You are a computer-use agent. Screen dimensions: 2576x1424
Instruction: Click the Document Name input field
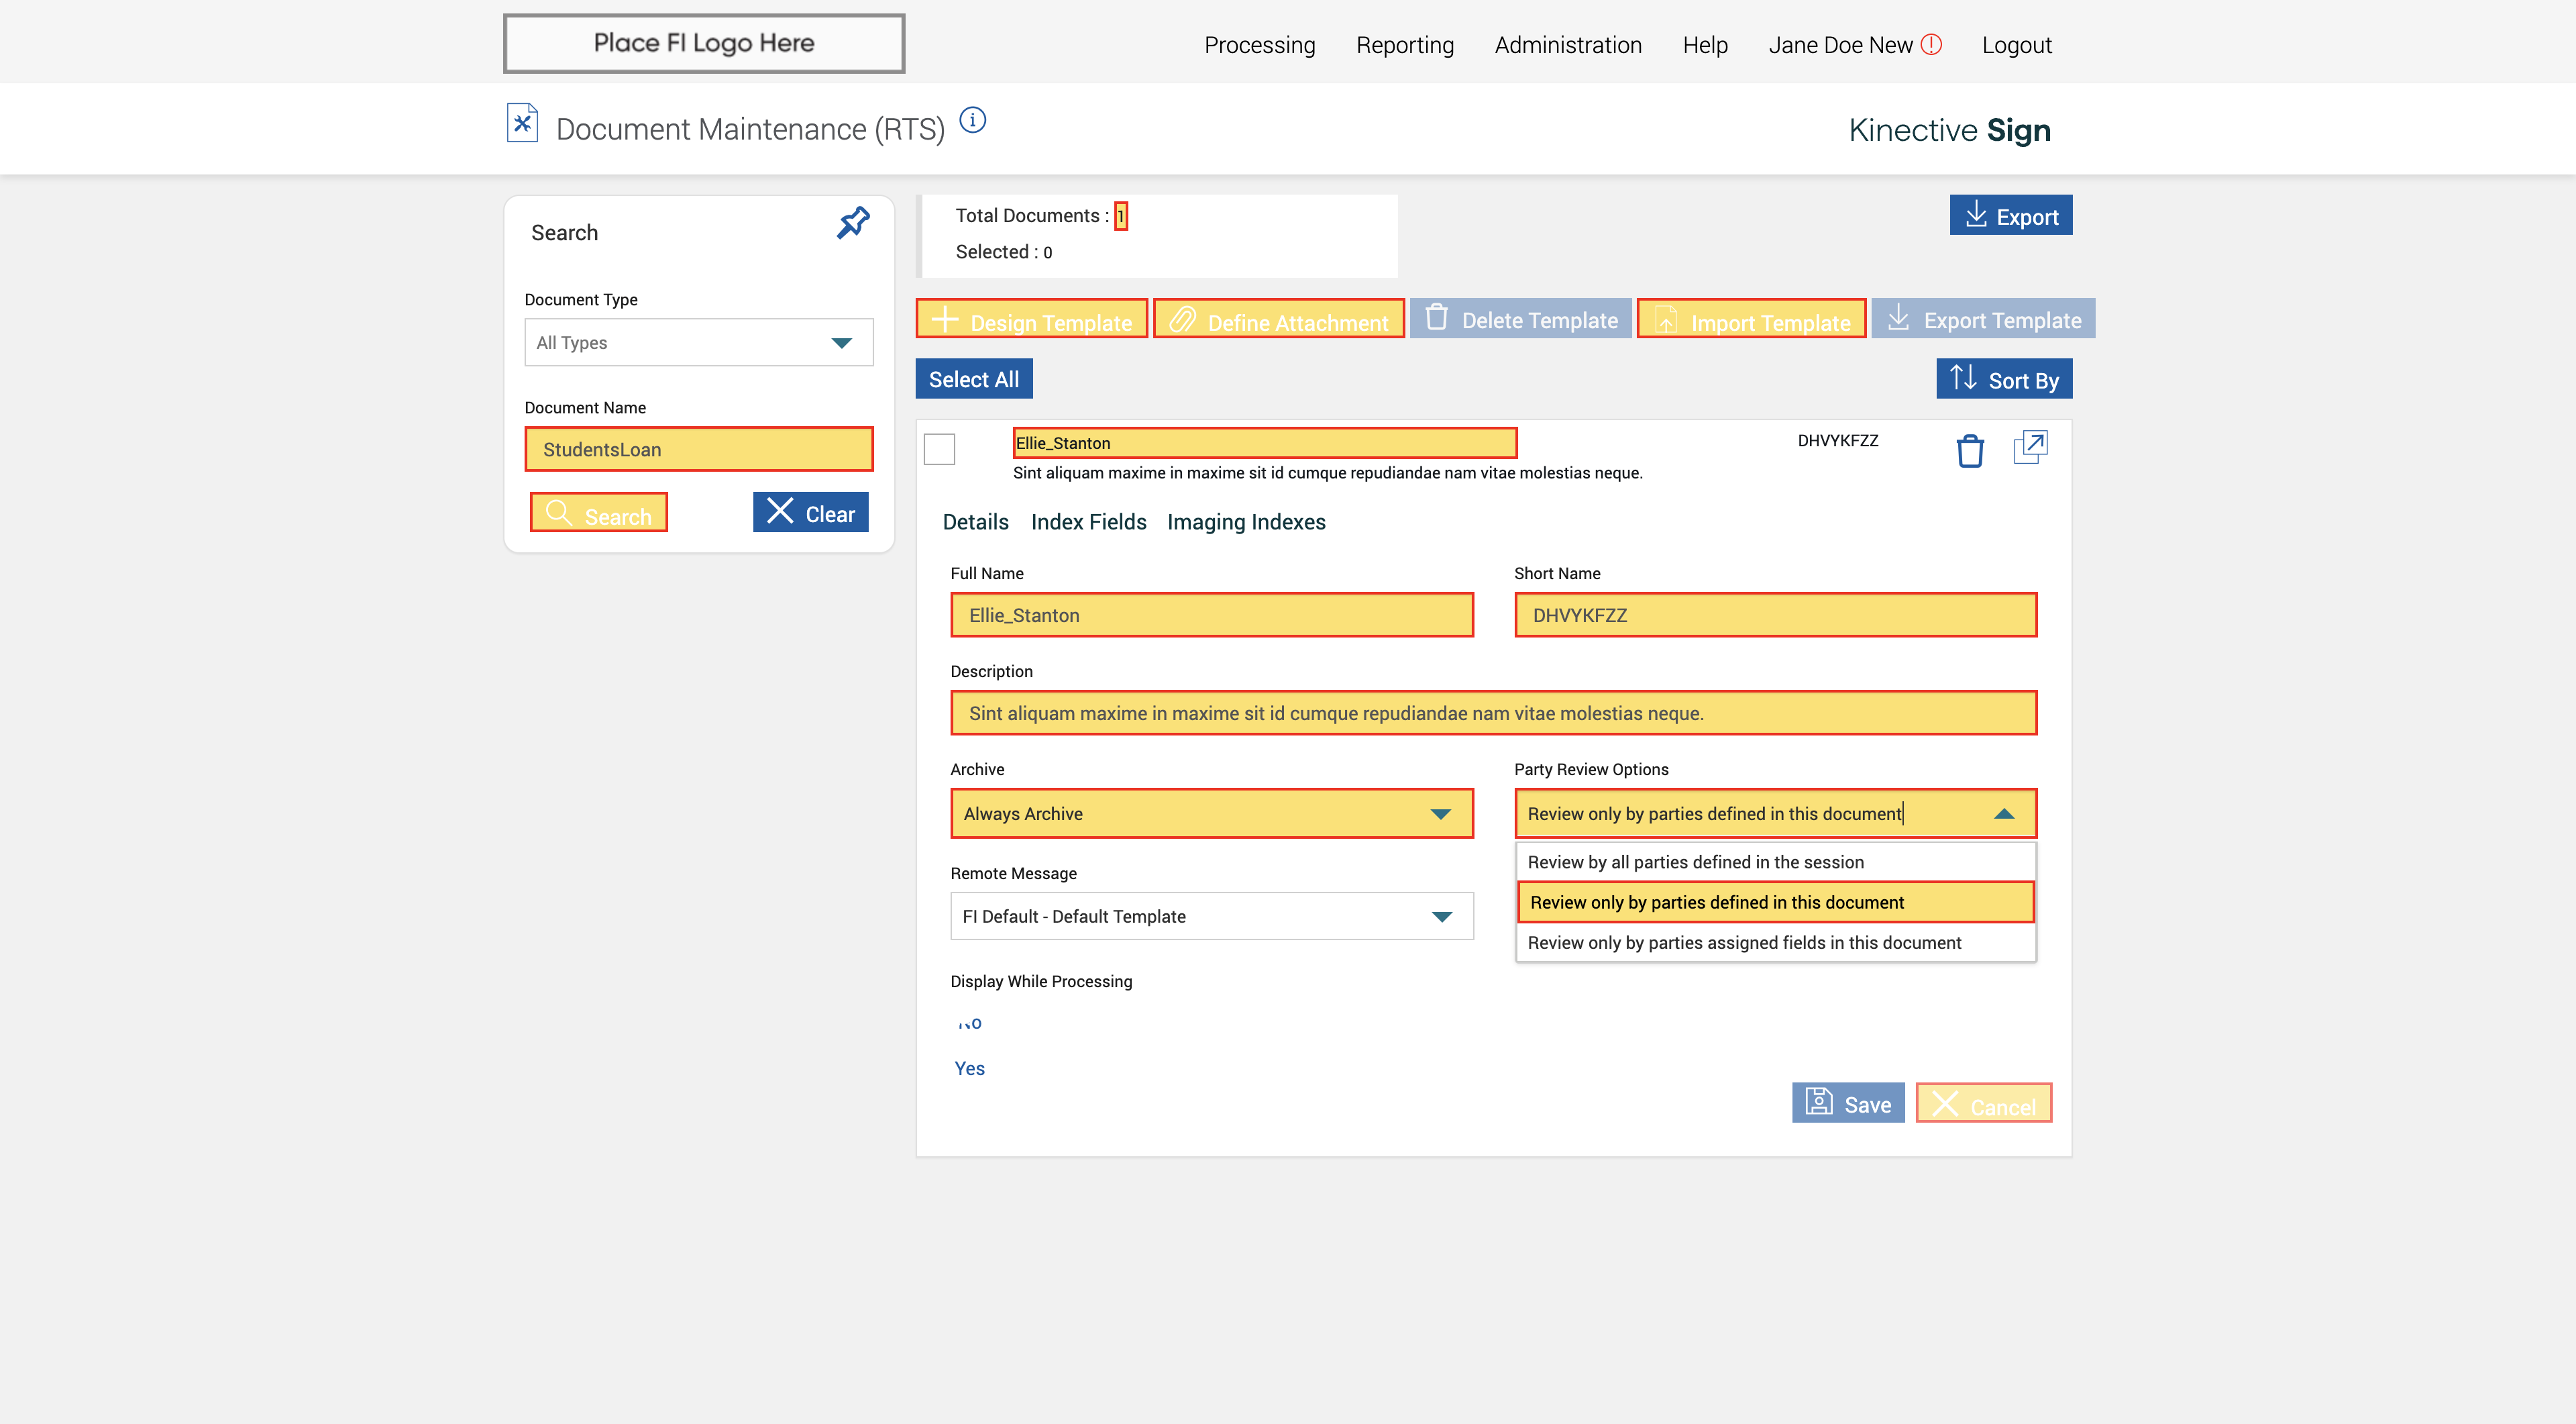(698, 450)
